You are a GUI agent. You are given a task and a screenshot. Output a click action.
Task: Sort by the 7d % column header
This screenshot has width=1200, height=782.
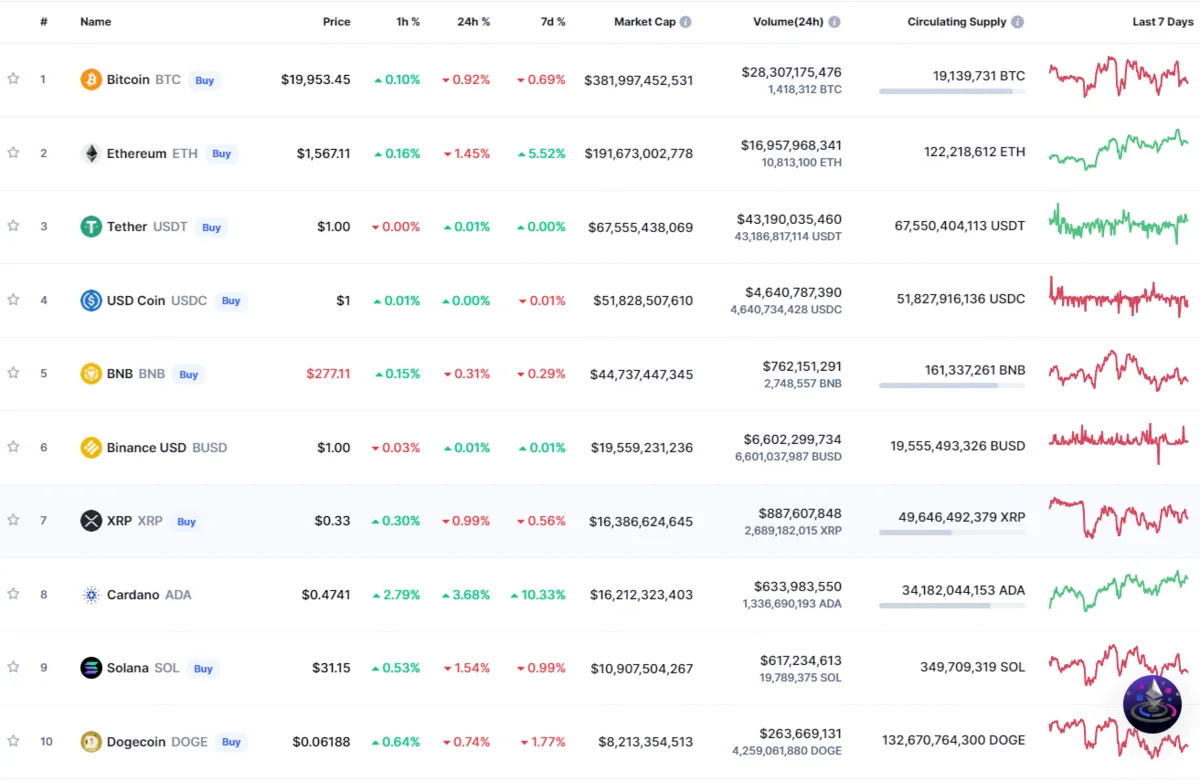click(548, 22)
